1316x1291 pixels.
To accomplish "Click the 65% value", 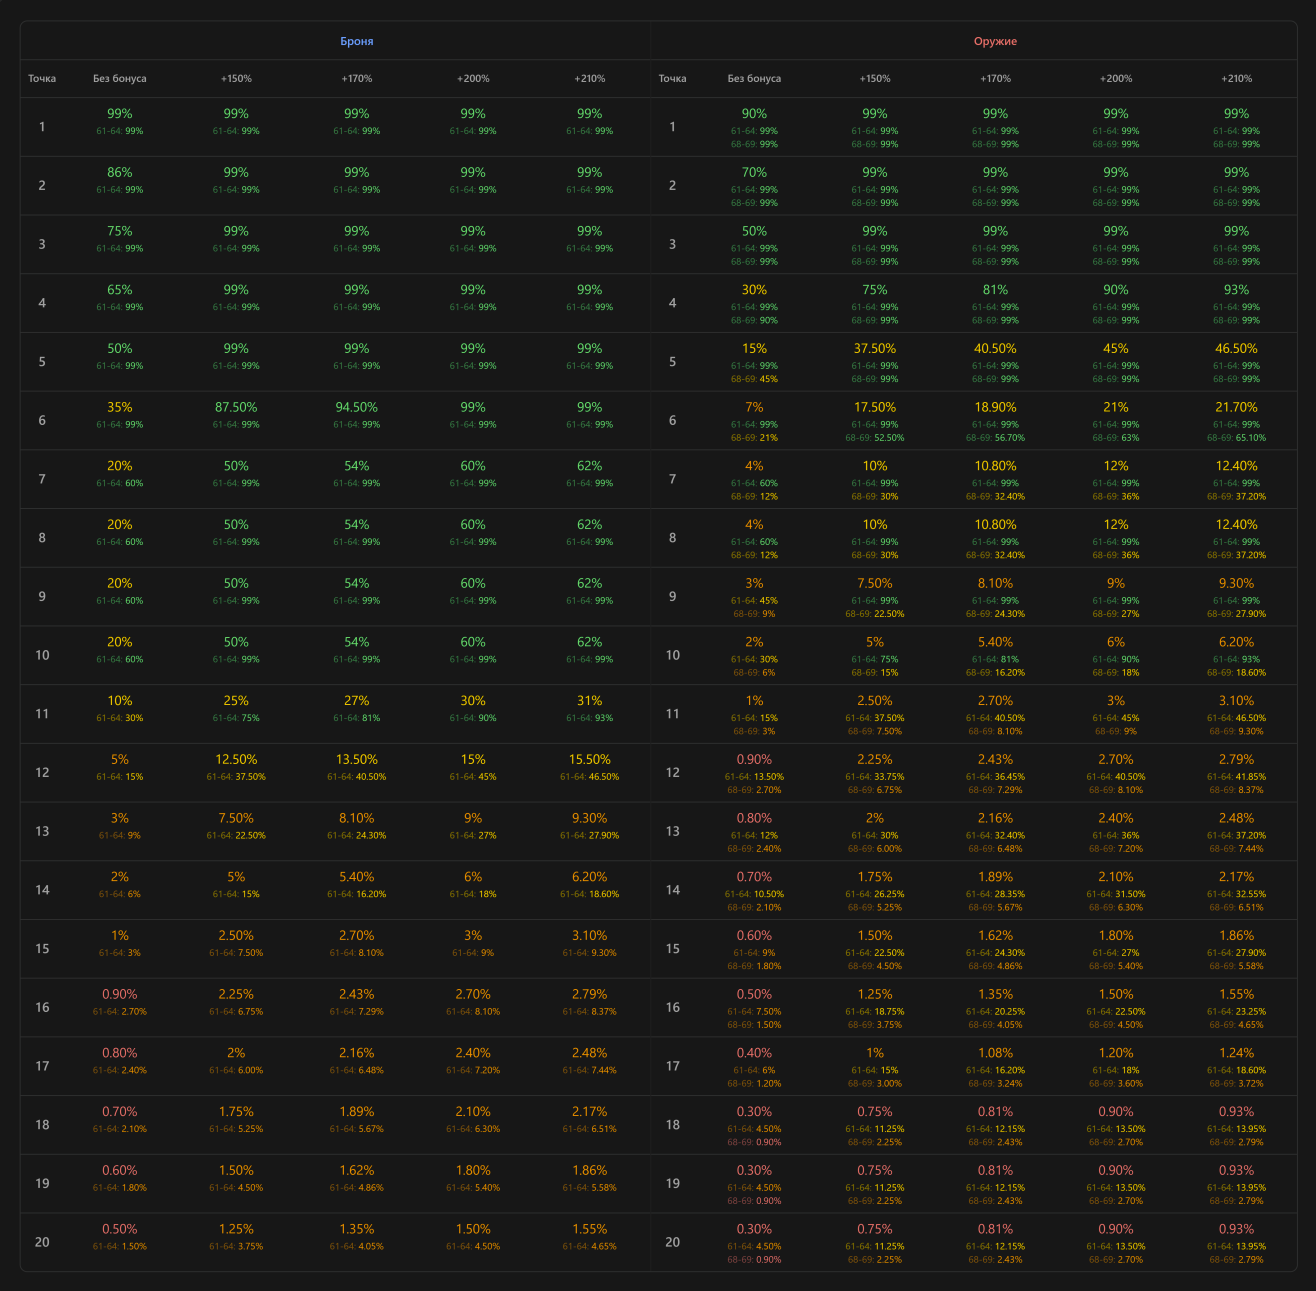I will [120, 290].
